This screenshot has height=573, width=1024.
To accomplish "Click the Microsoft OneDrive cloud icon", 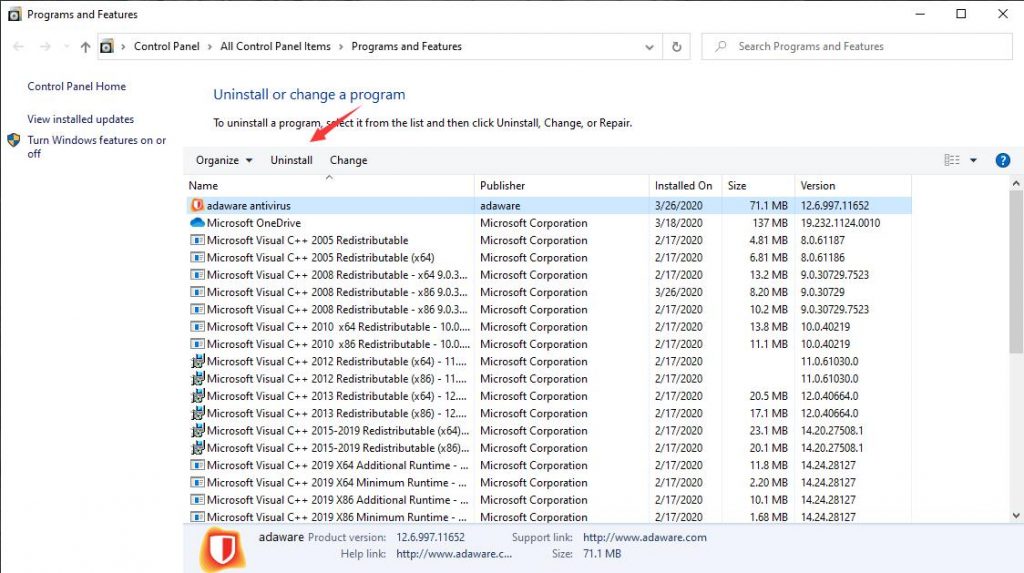I will 197,223.
